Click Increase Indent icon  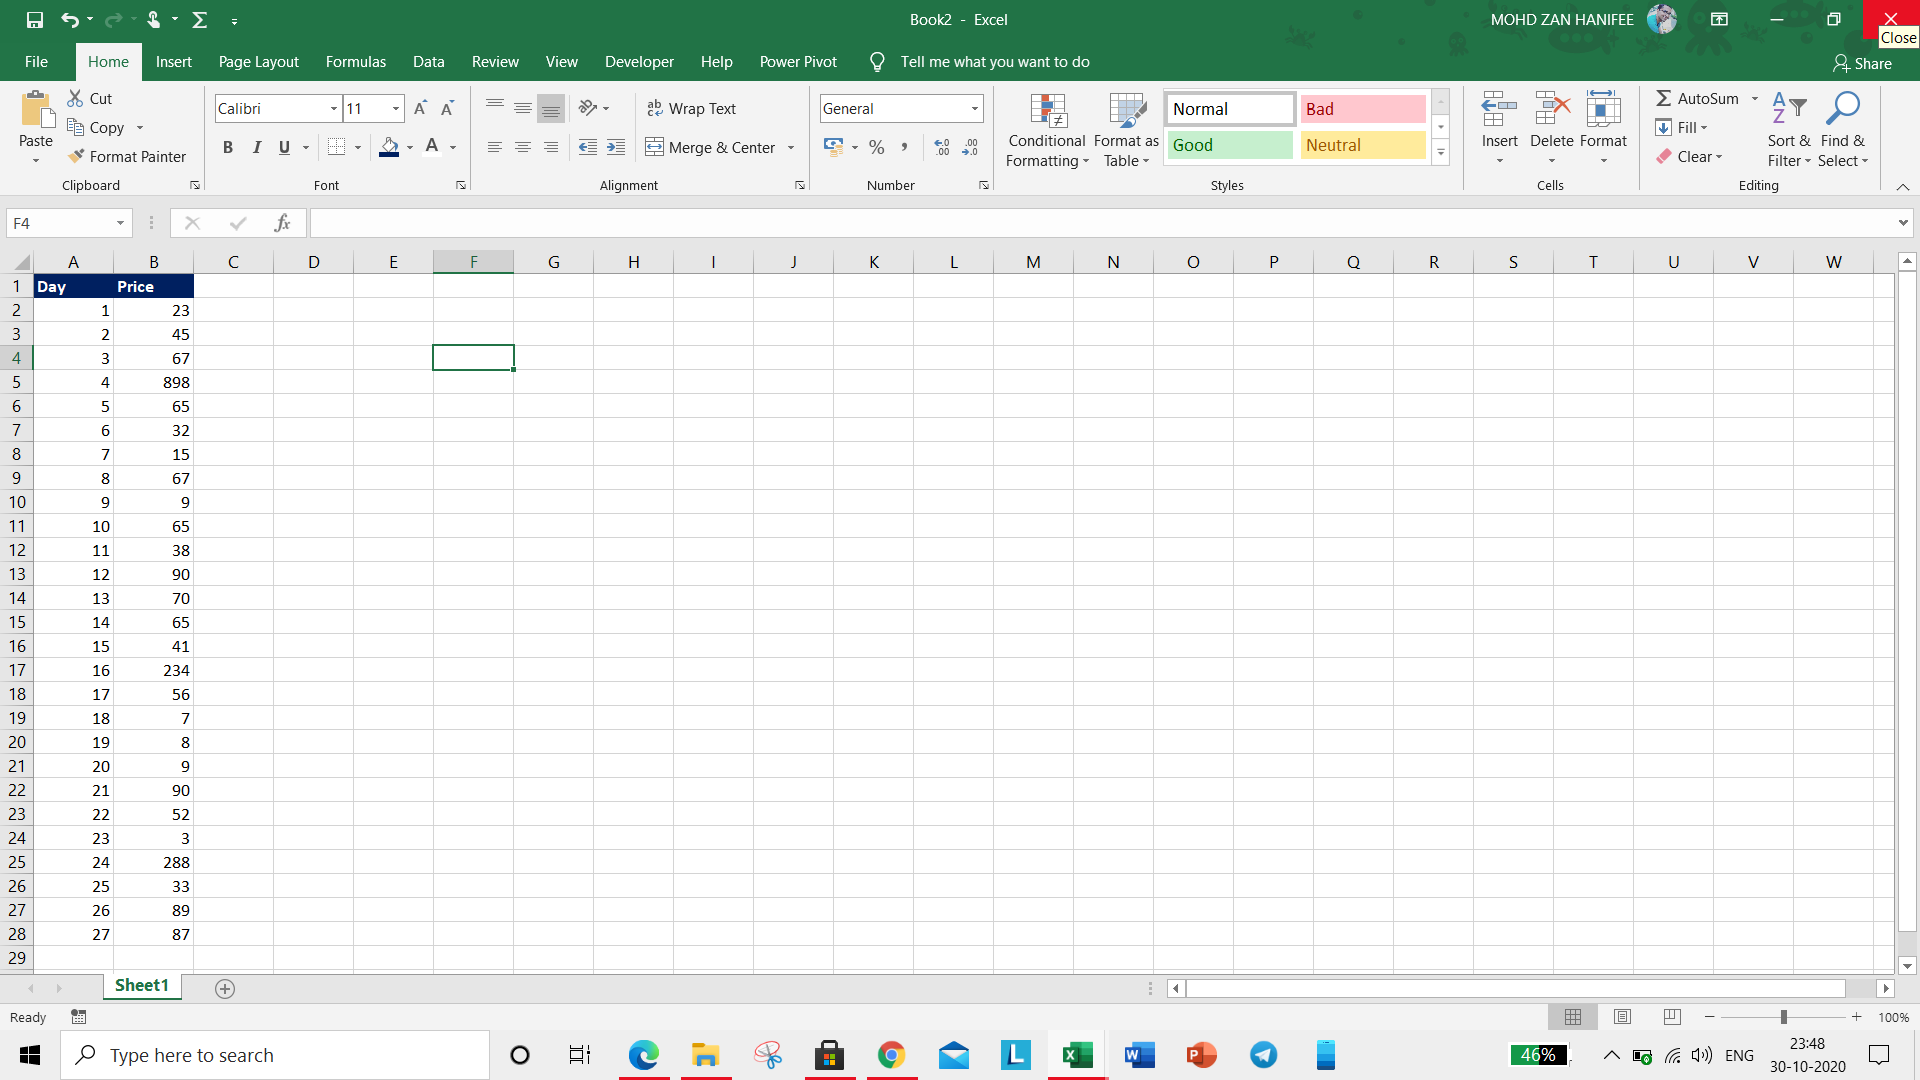(x=616, y=147)
